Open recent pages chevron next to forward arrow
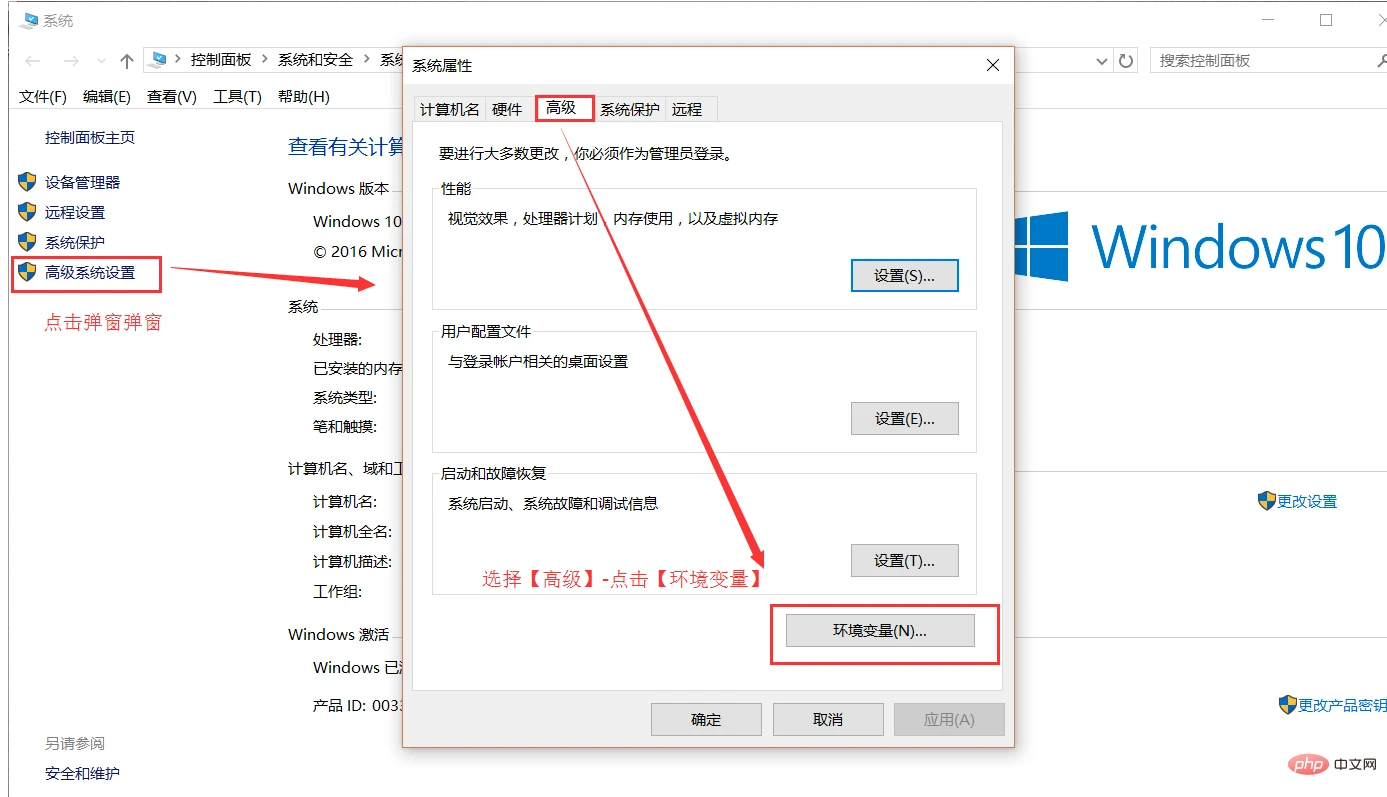 click(100, 60)
